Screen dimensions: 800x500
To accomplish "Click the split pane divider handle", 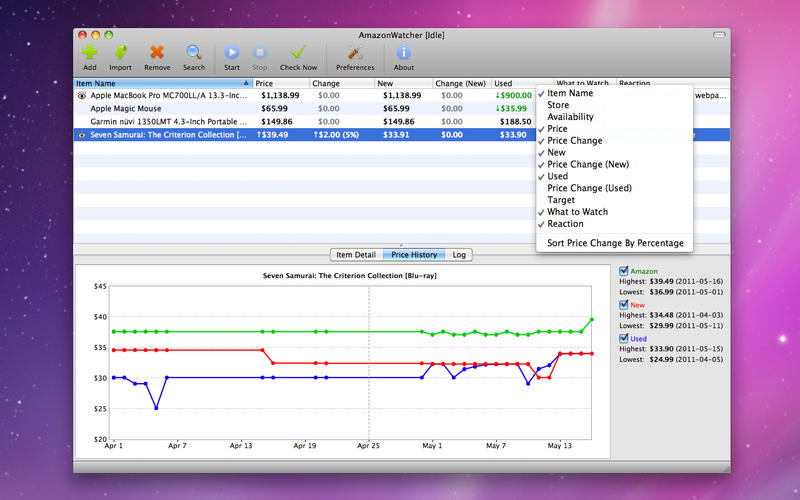I will [x=402, y=245].
